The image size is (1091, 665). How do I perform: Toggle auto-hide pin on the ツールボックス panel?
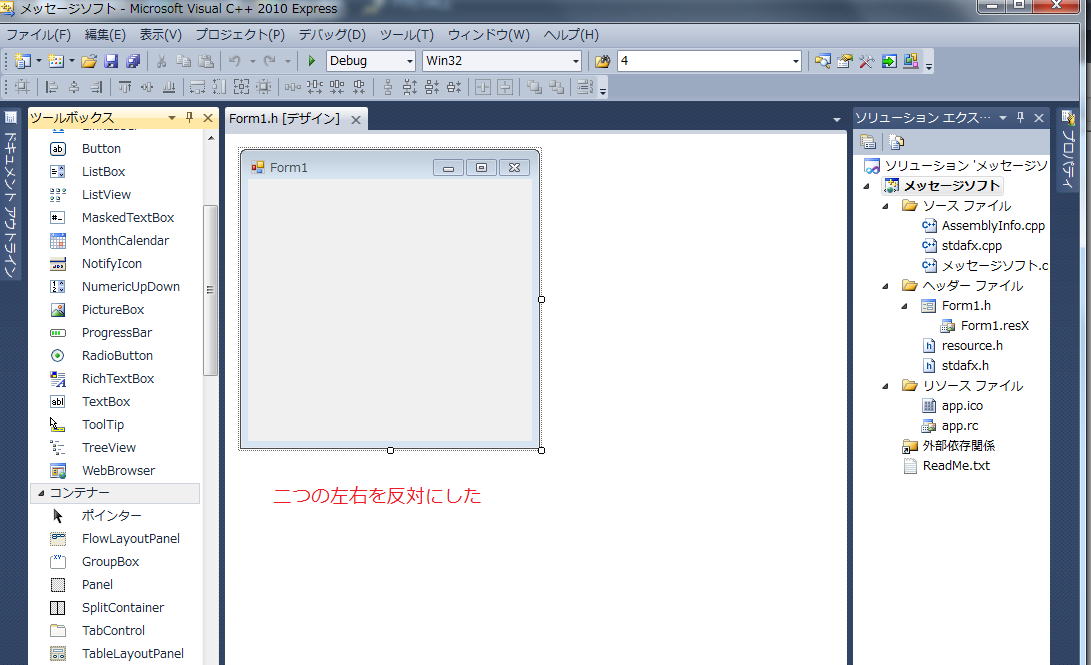coord(189,118)
